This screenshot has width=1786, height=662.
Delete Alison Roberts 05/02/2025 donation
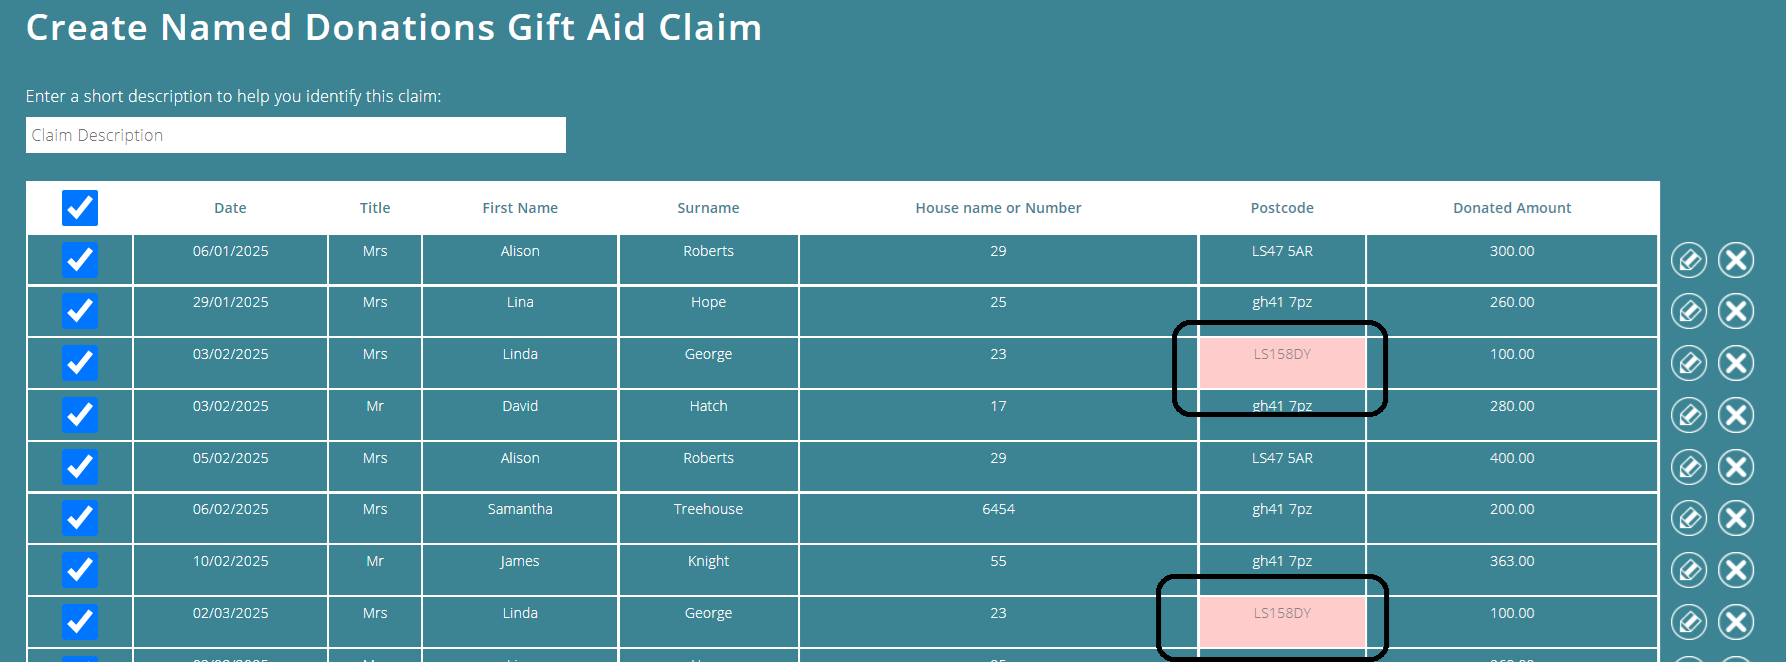click(1736, 467)
